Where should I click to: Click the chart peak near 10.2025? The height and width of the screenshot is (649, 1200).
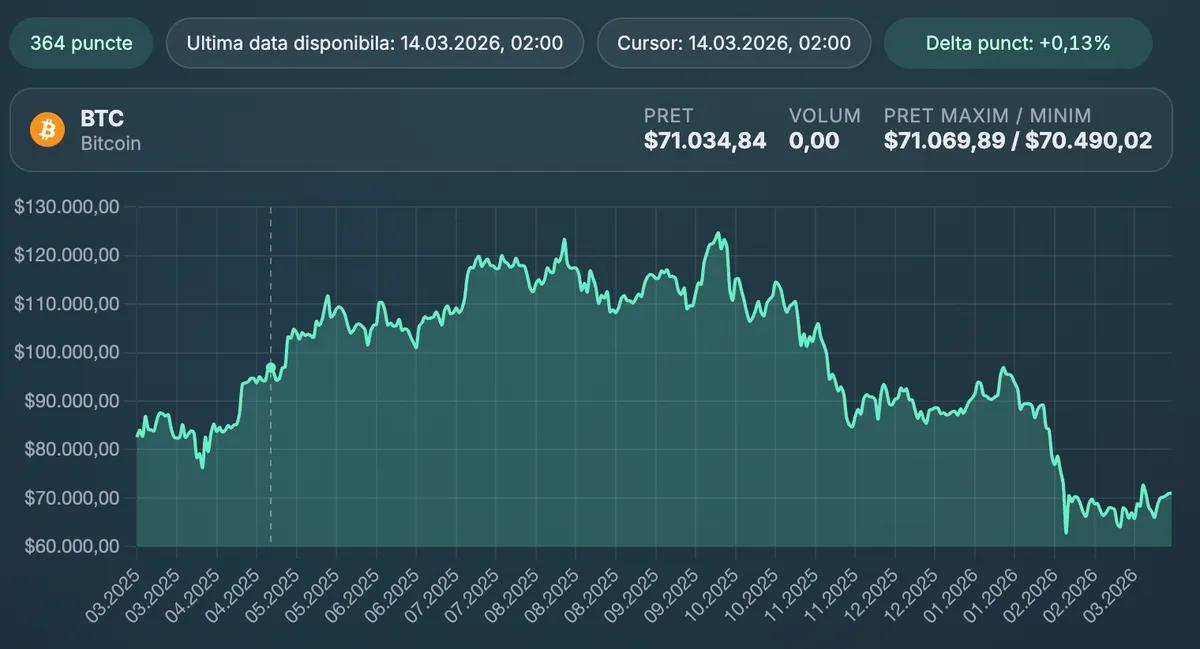[x=718, y=233]
